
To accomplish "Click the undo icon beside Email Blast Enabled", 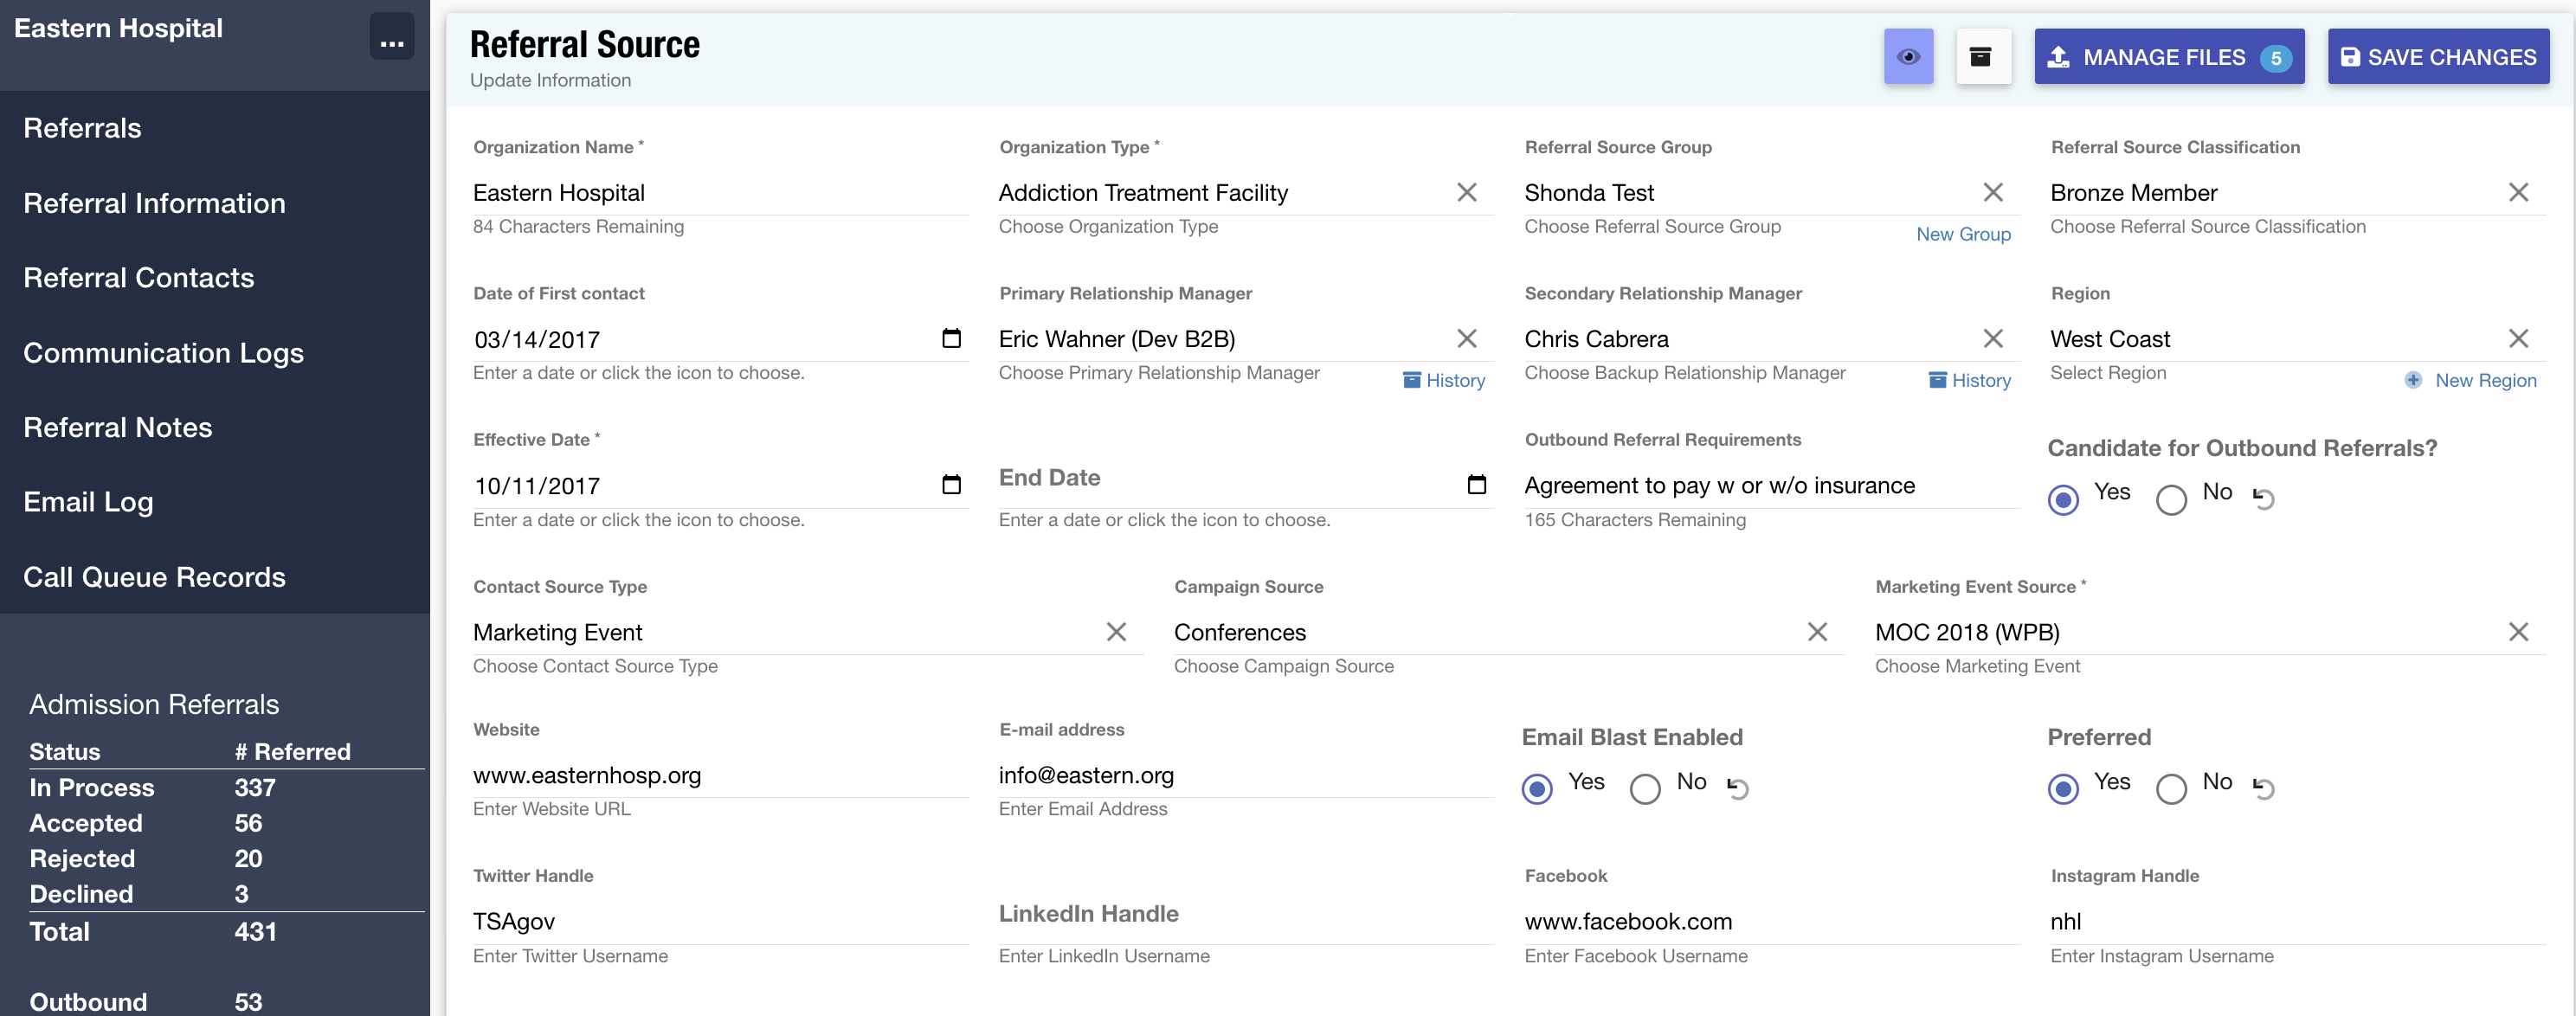I will (x=1738, y=788).
